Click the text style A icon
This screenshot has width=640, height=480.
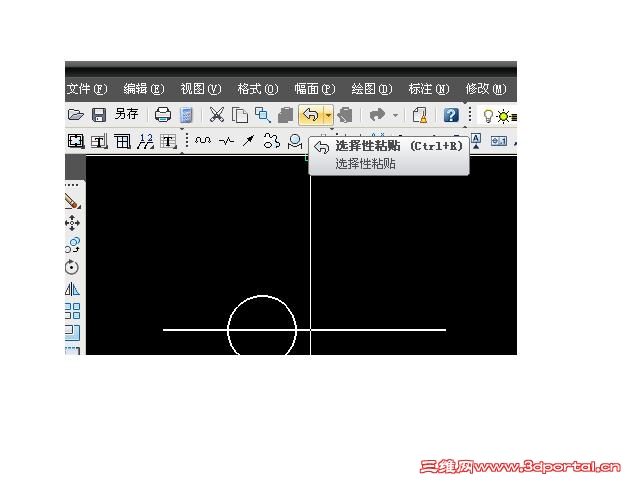[x=476, y=141]
